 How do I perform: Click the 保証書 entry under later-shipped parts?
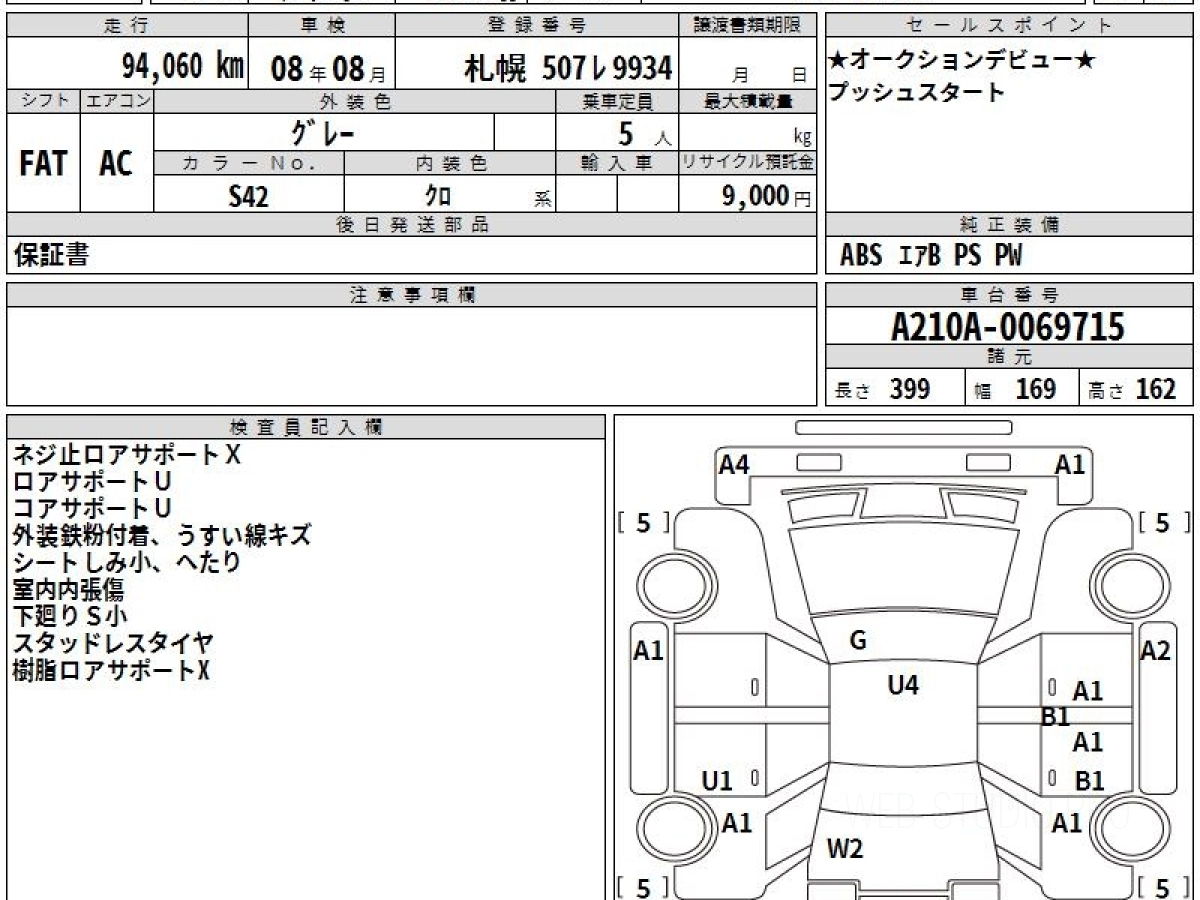[x=51, y=256]
